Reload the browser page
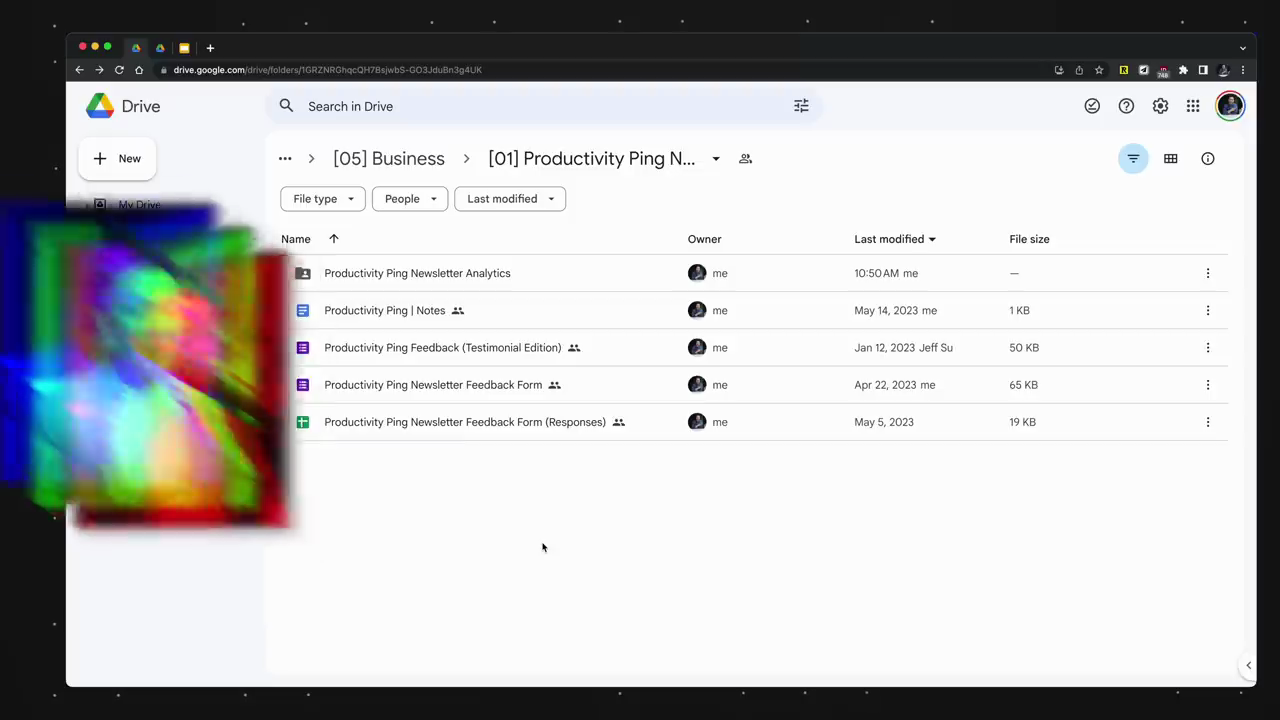Viewport: 1280px width, 720px height. (x=119, y=70)
